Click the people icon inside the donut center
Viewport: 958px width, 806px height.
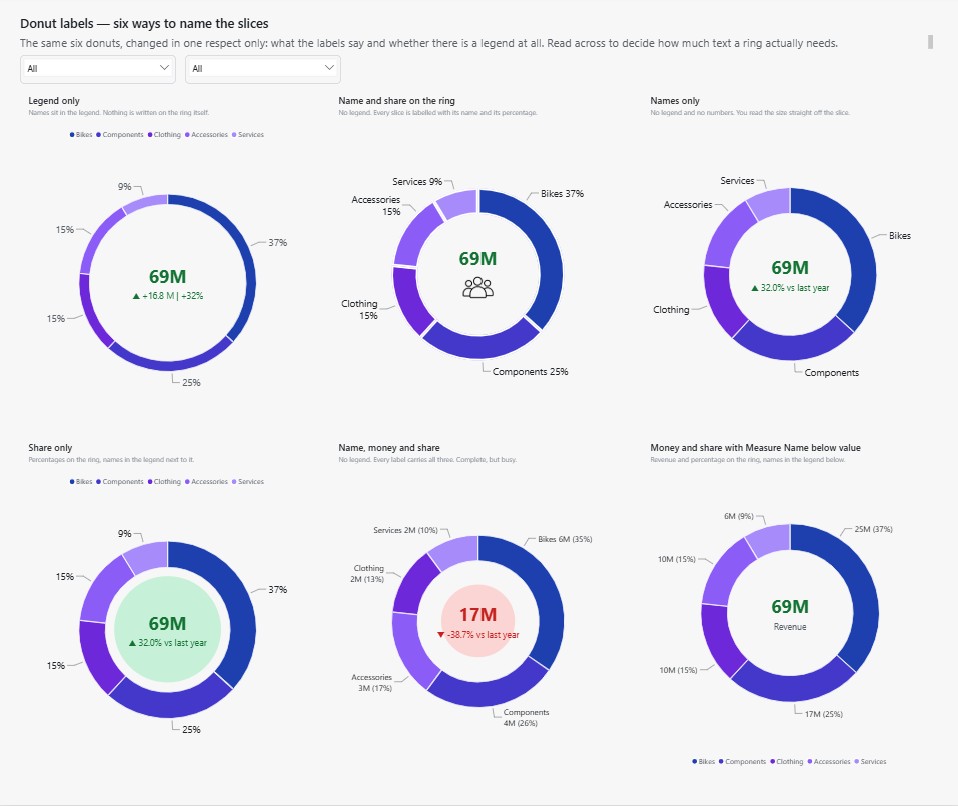(478, 287)
